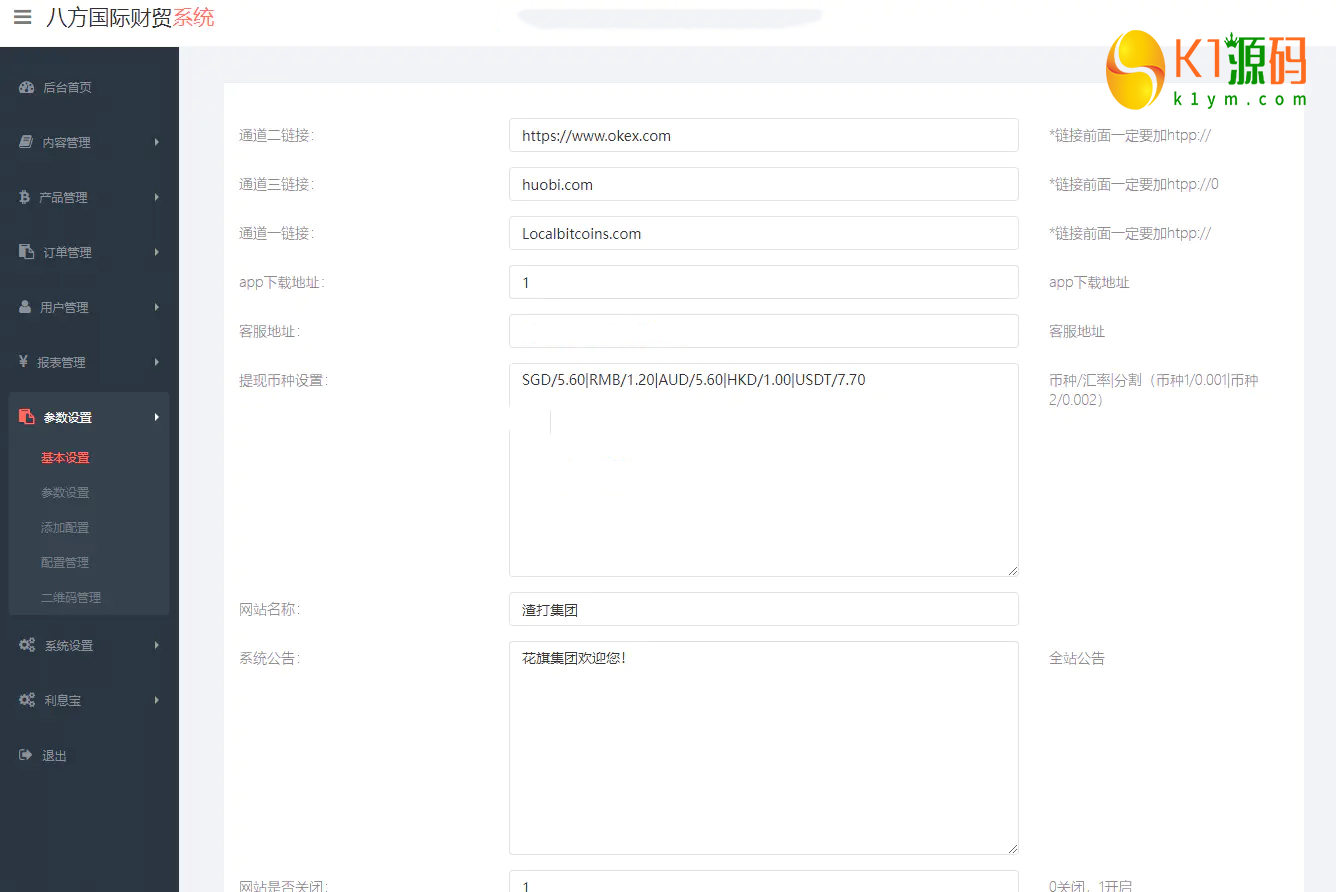This screenshot has width=1336, height=892.
Task: Select the 添加配置 submenu item
Action: 65,527
